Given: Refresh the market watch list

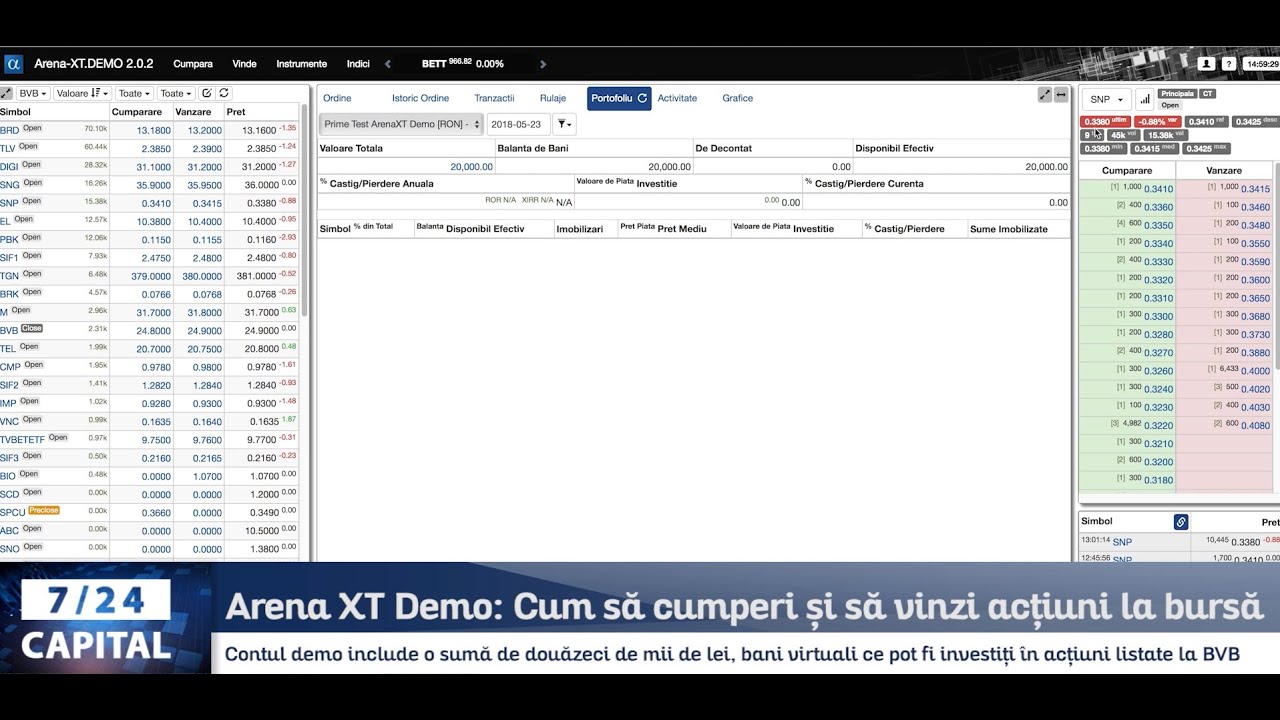Looking at the screenshot, I should [x=224, y=93].
